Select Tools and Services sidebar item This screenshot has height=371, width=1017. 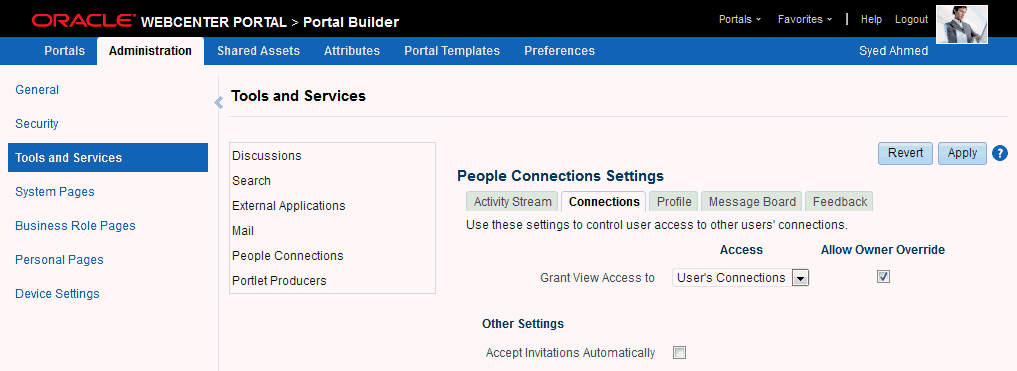pos(108,158)
